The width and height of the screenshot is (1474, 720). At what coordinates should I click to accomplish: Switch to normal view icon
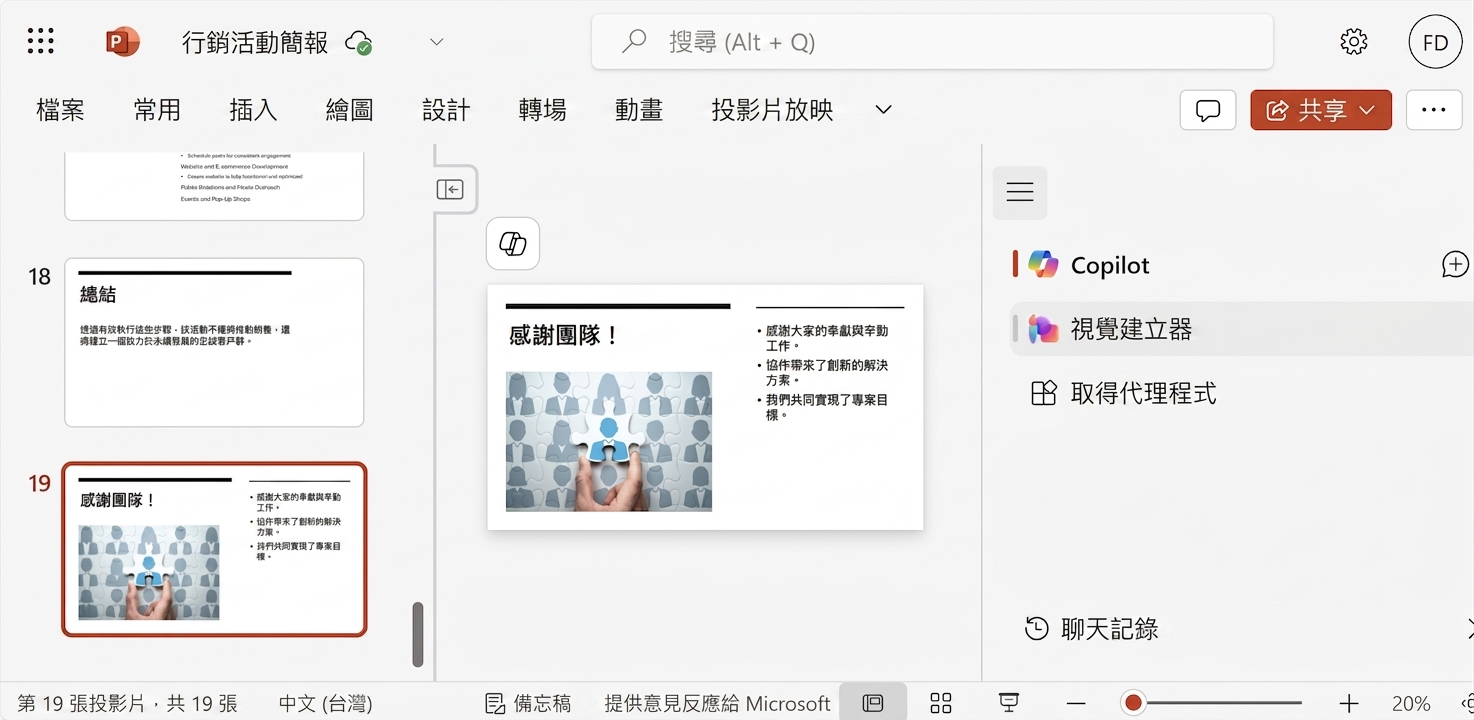point(873,703)
